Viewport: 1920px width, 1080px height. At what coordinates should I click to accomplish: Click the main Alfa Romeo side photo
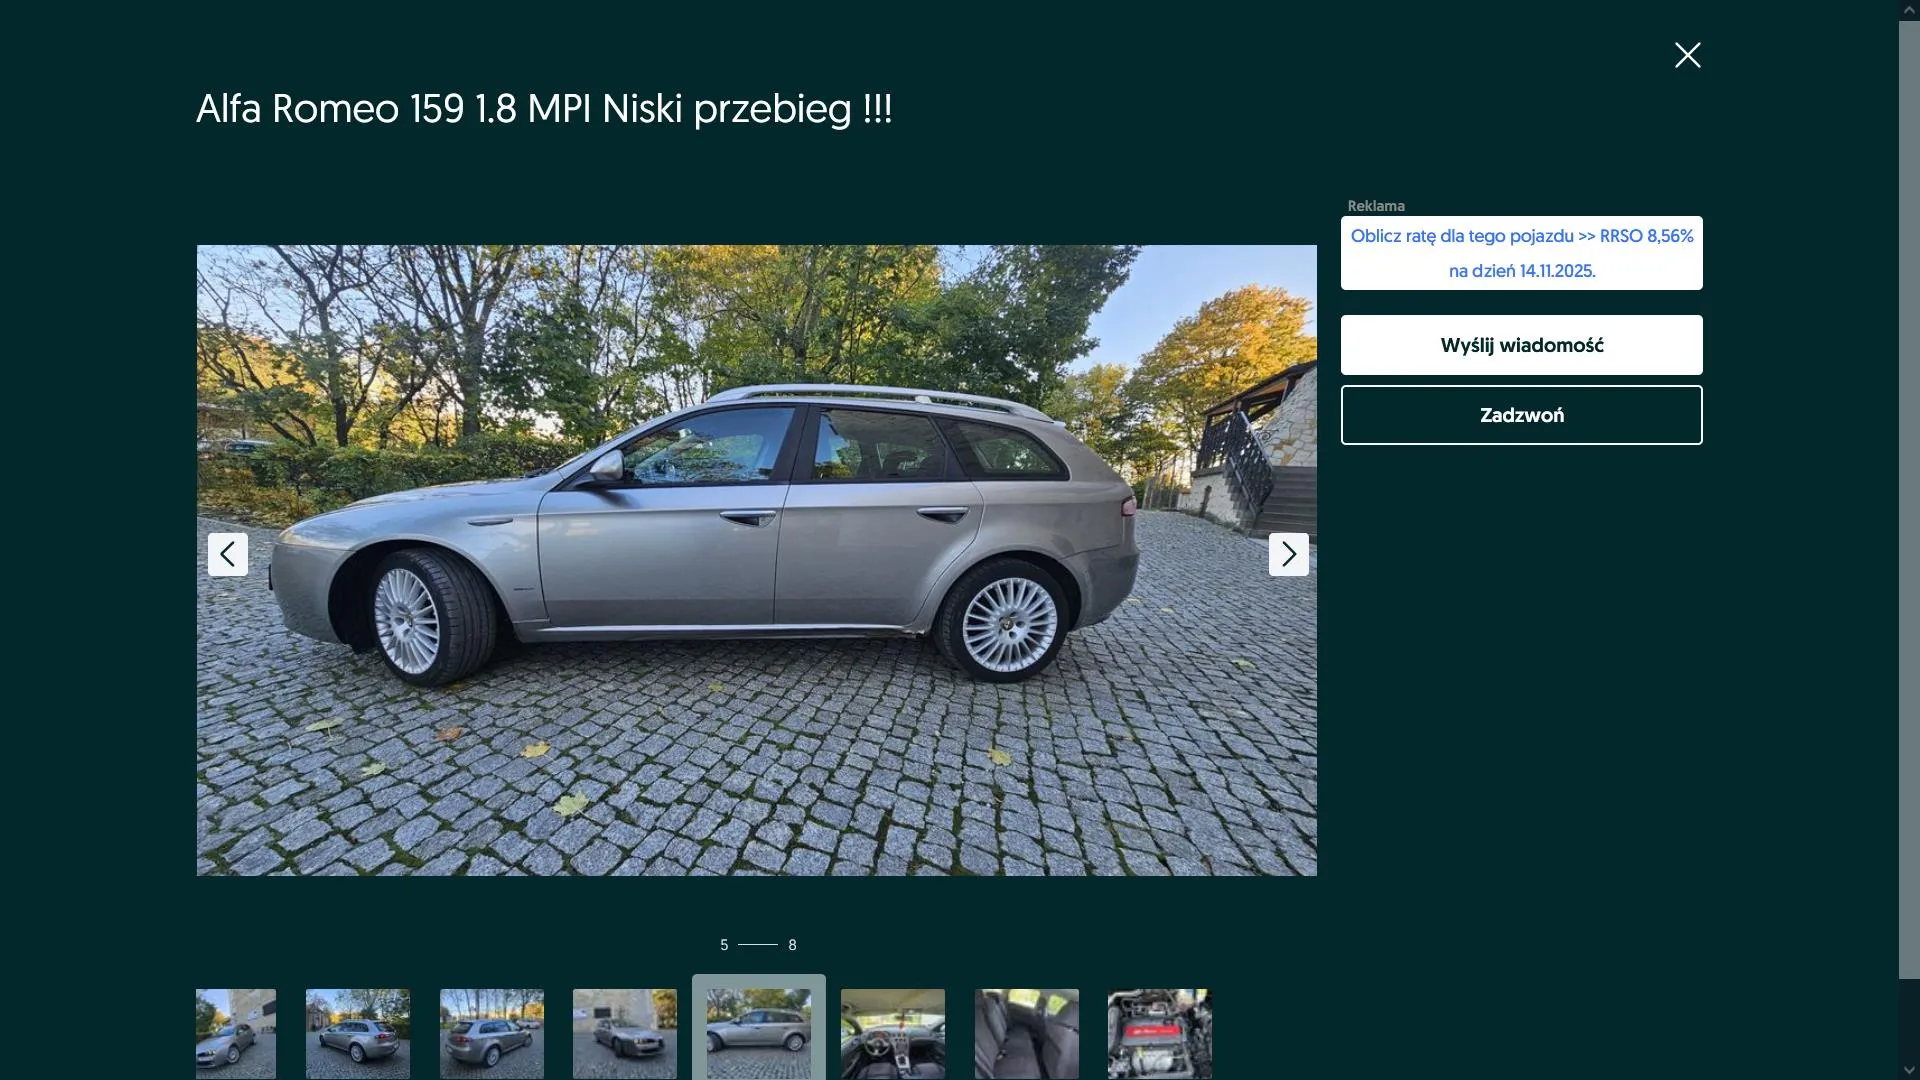pyautogui.click(x=756, y=560)
